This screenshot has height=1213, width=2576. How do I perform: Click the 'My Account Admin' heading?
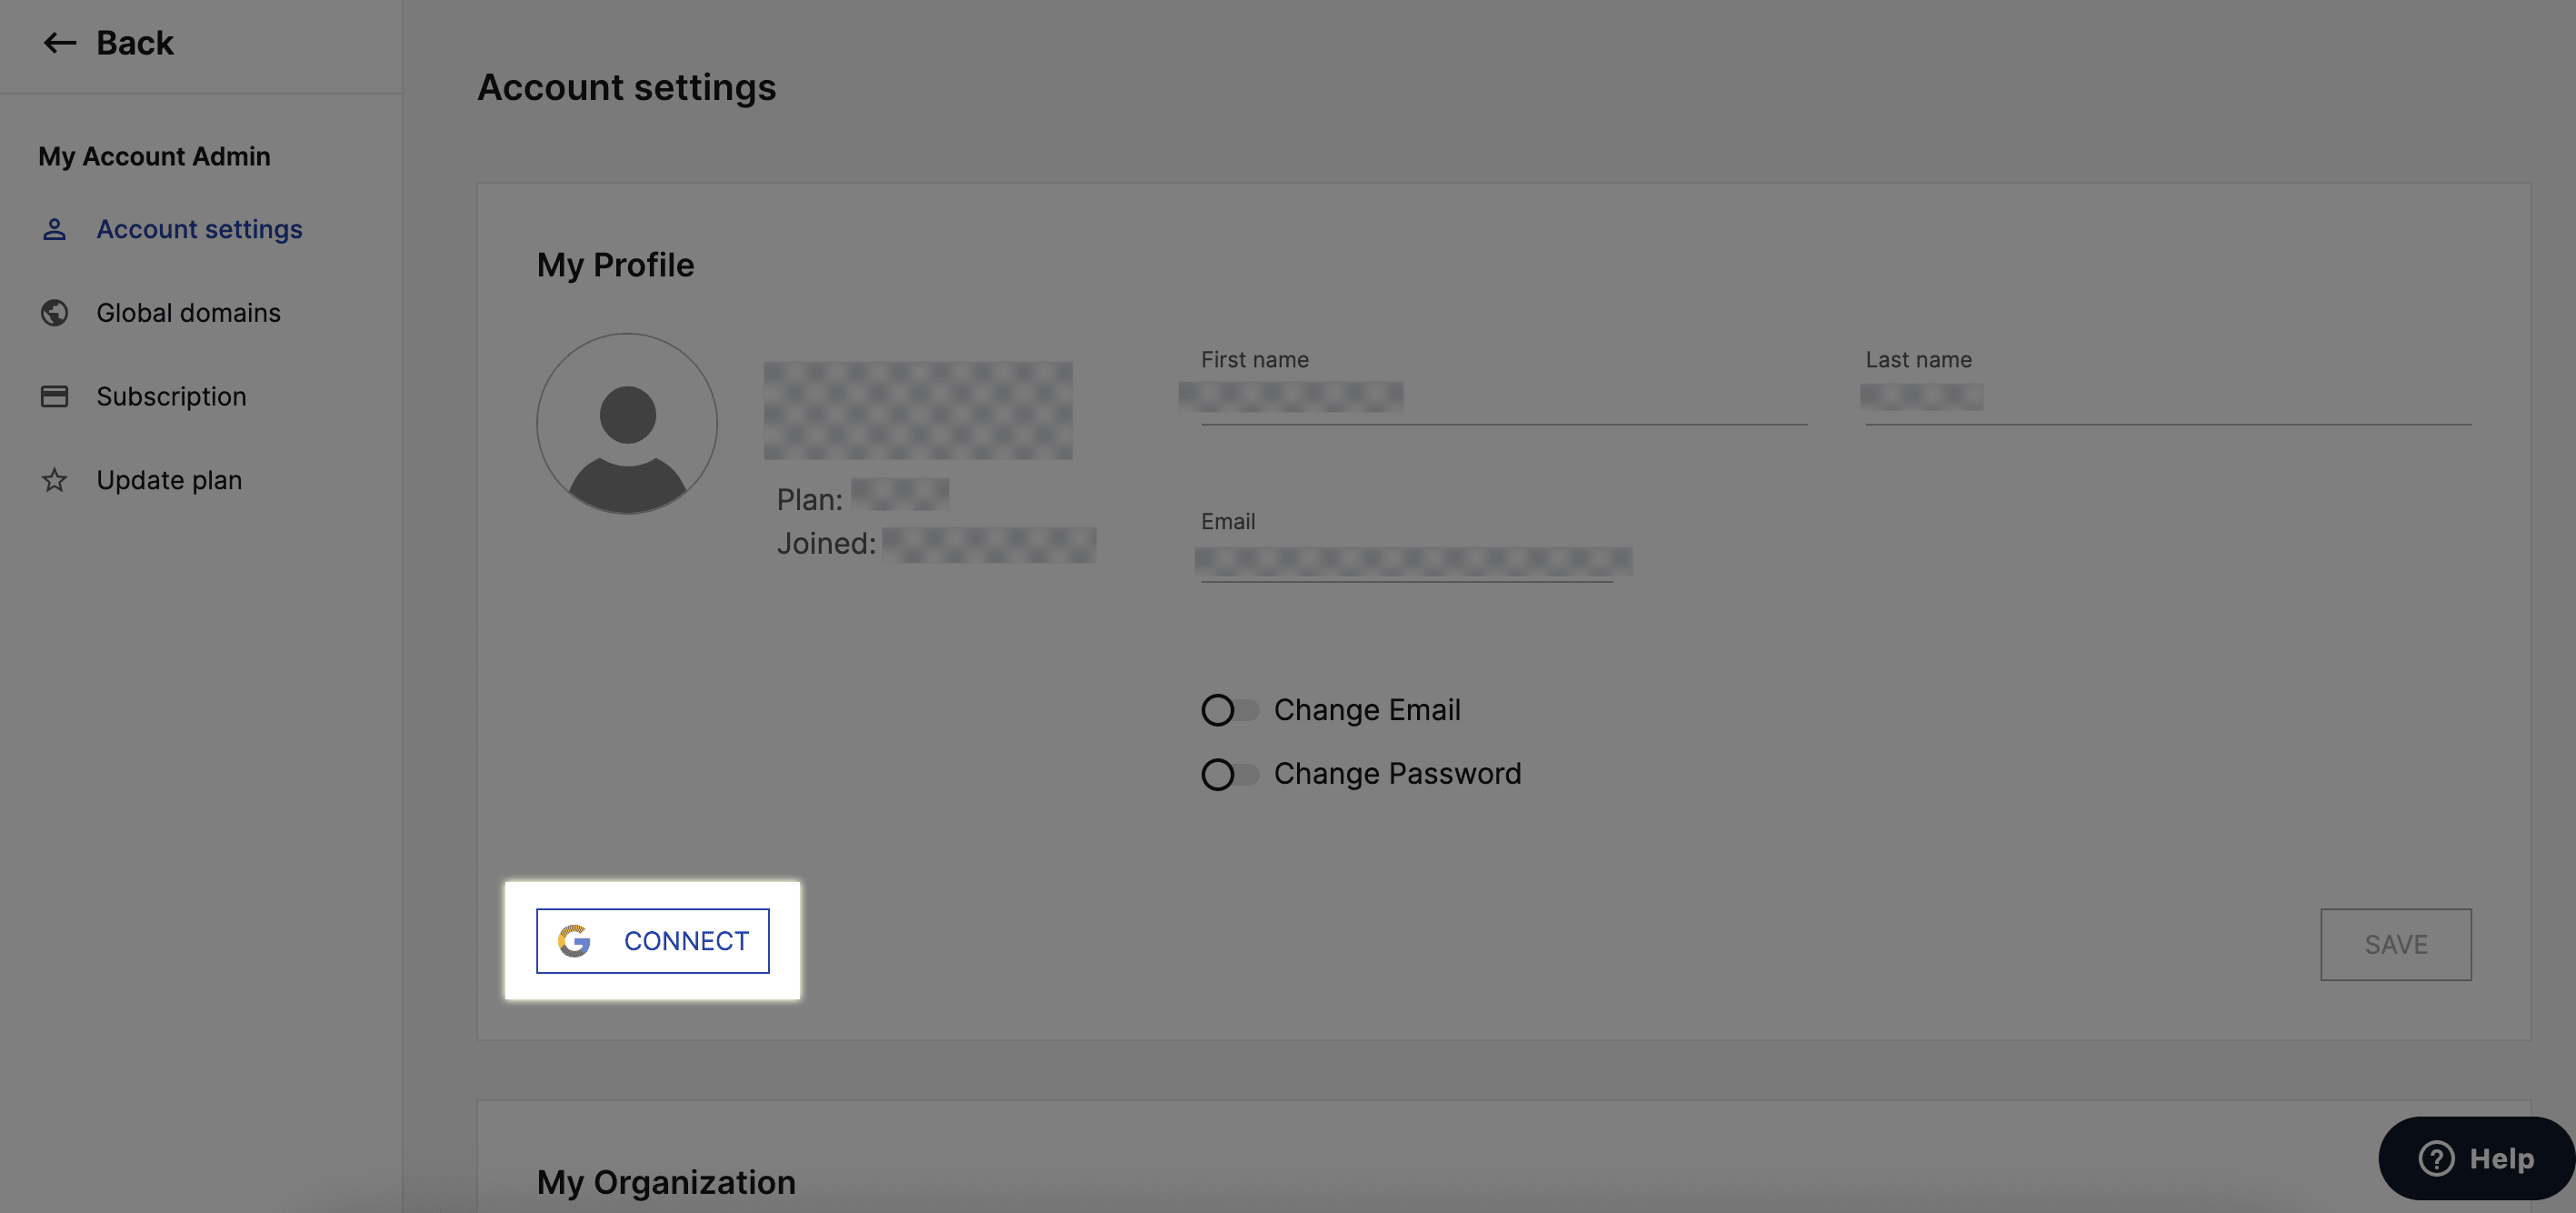(x=154, y=157)
